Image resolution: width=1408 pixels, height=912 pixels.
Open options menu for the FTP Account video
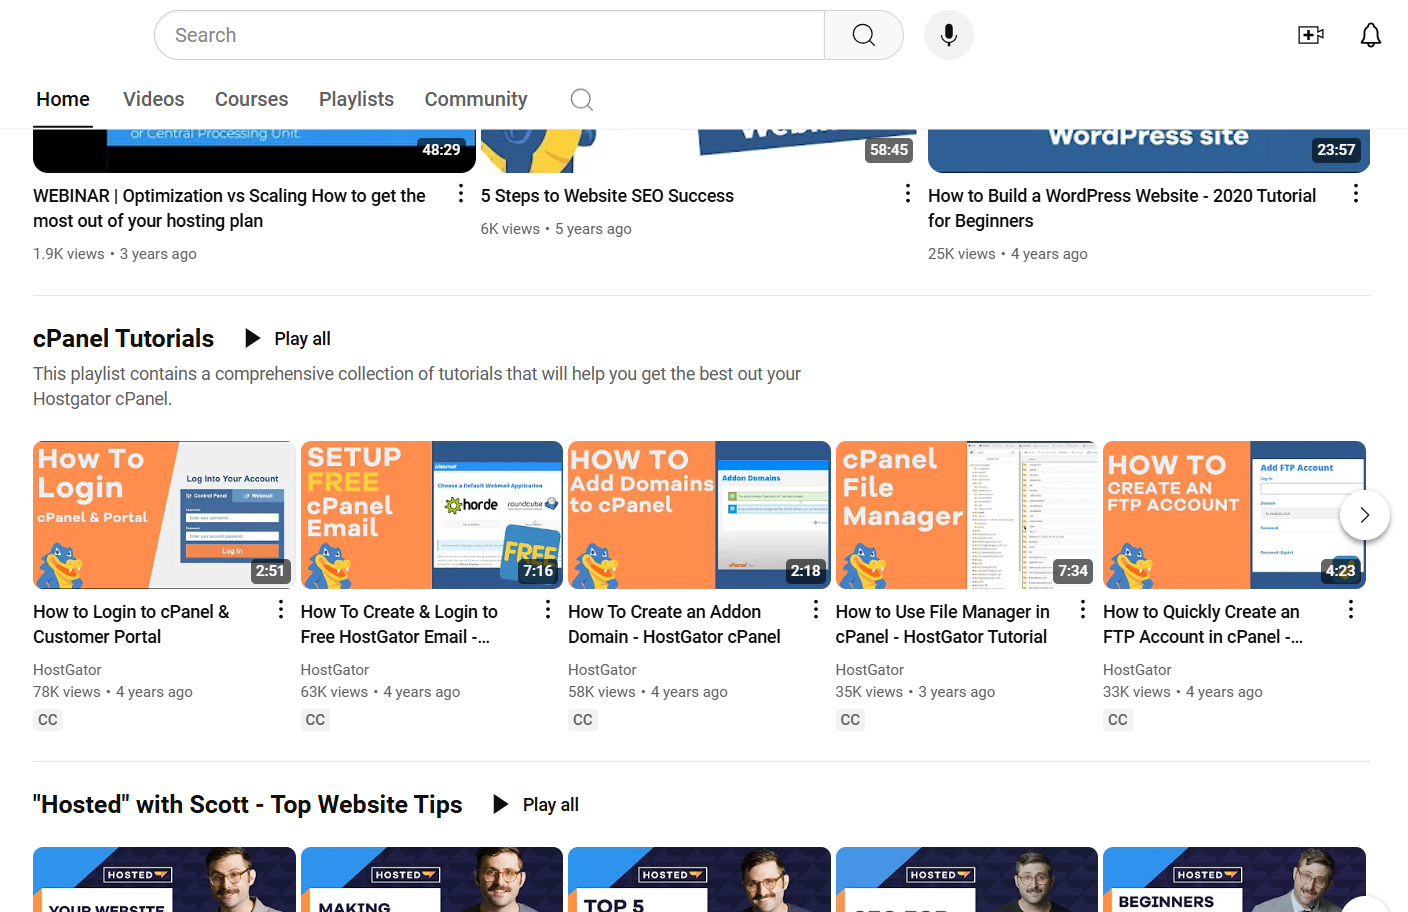click(1350, 607)
